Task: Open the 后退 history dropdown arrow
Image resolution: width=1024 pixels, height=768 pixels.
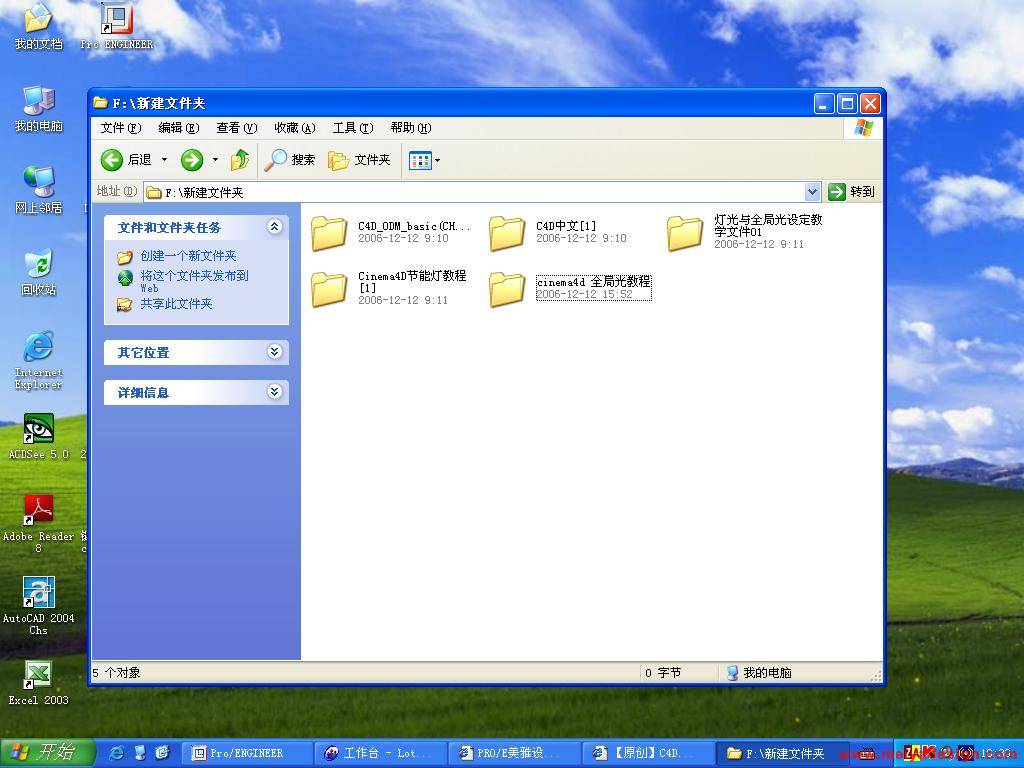Action: [165, 159]
